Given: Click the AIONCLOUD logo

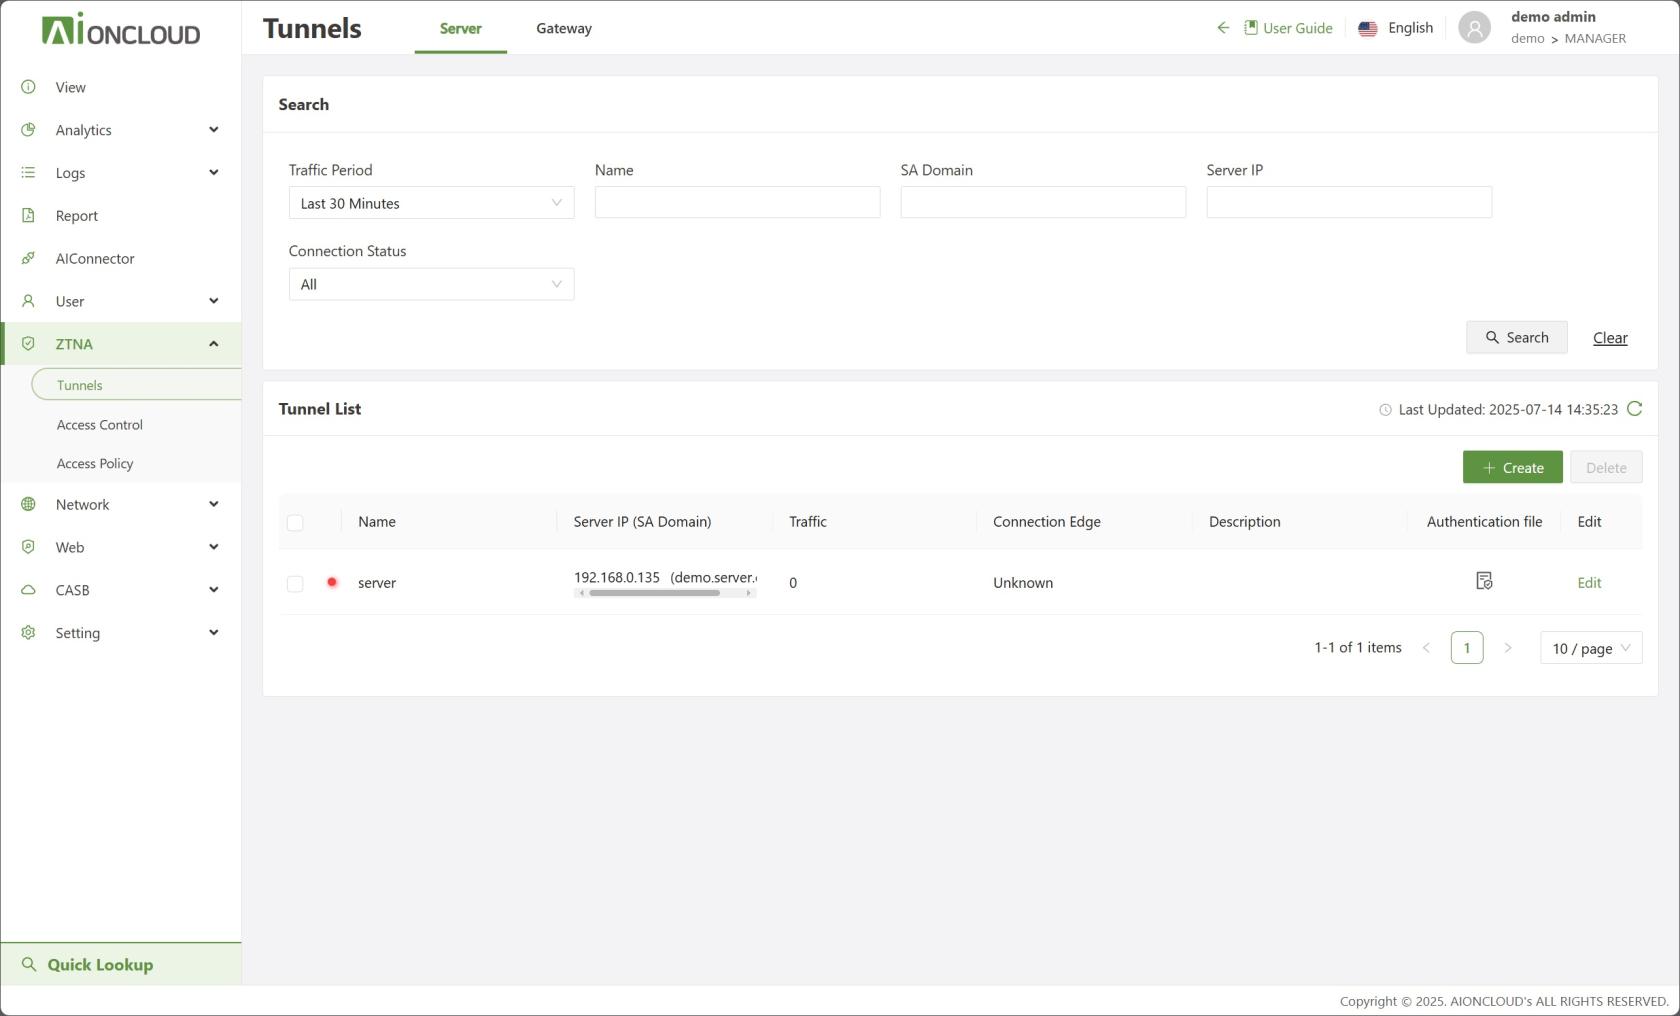Looking at the screenshot, I should (x=121, y=30).
